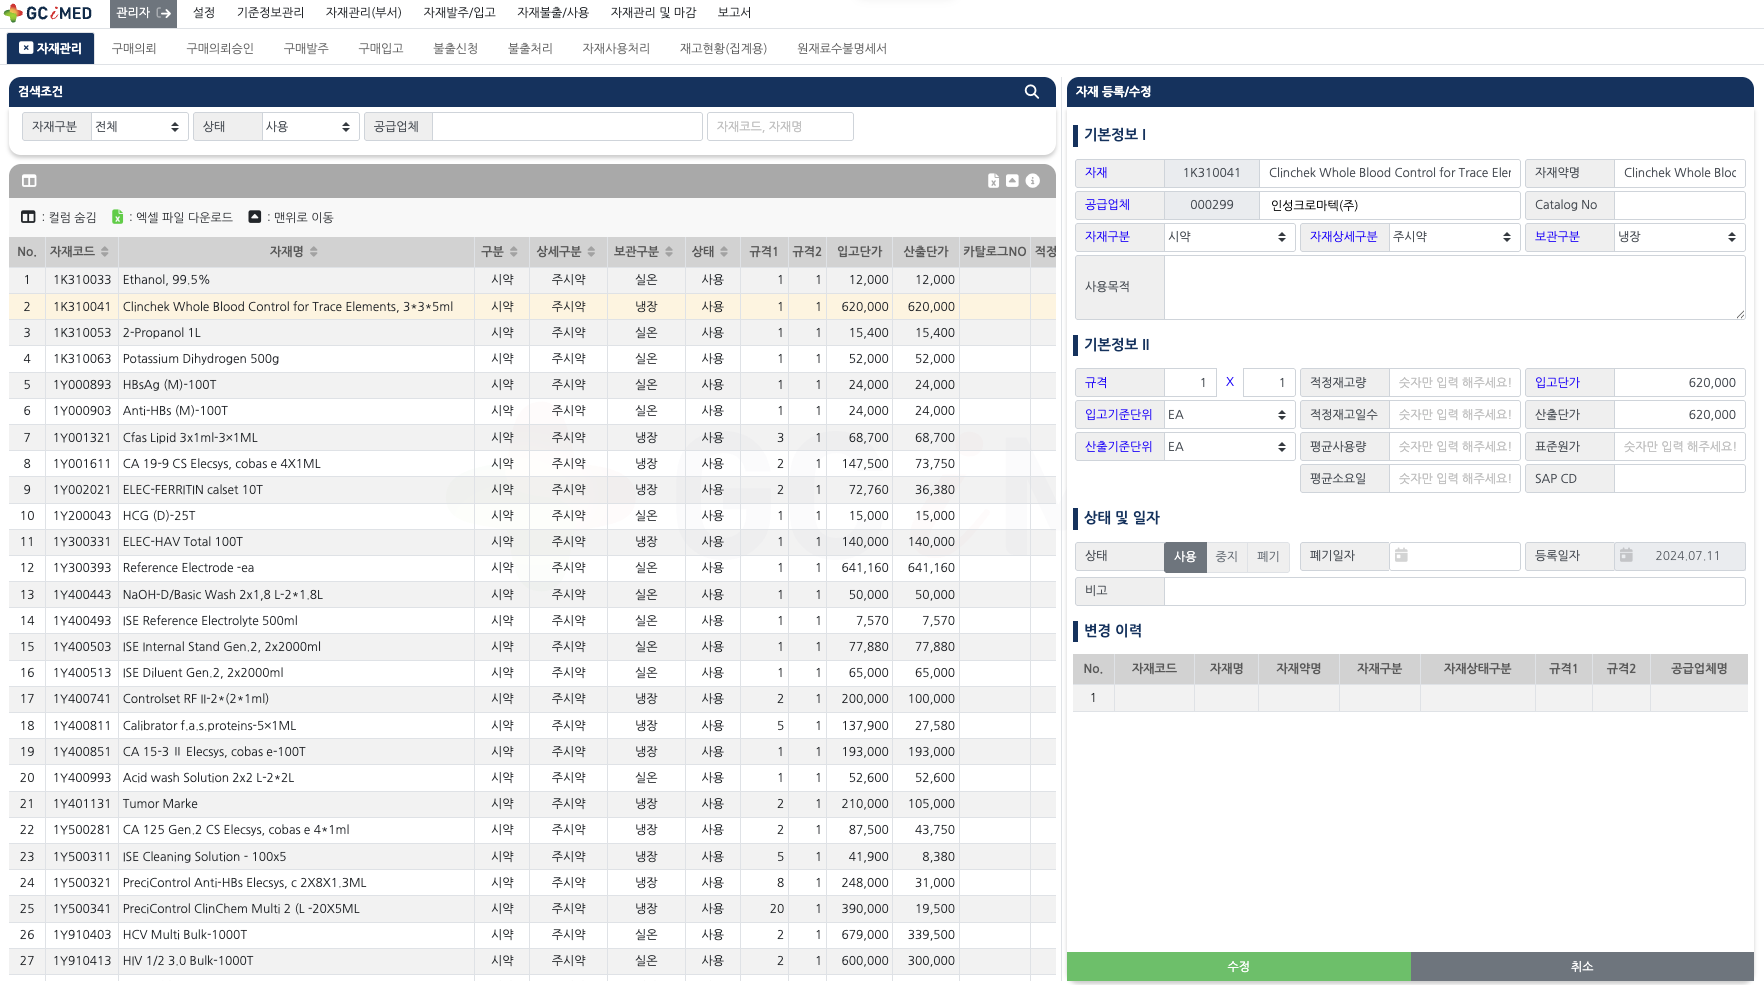Click the 자재코드, 자재명 search input field
The height and width of the screenshot is (985, 1764).
pos(780,127)
